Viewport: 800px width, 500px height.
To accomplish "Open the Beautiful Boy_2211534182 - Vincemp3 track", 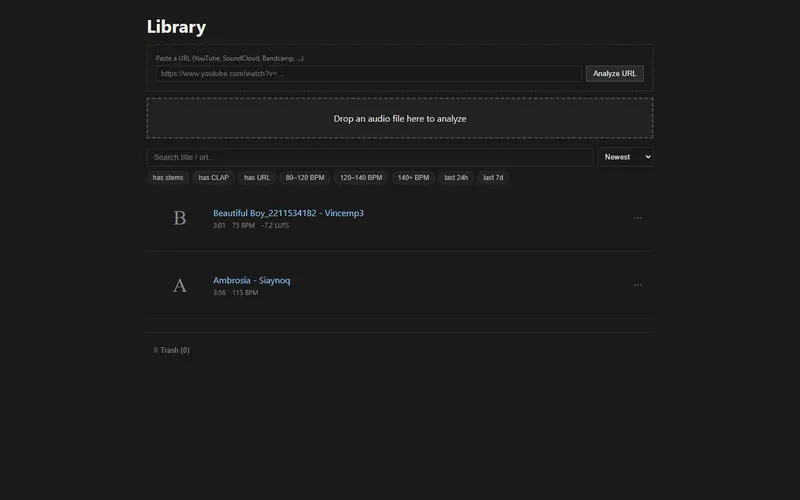I will click(288, 213).
